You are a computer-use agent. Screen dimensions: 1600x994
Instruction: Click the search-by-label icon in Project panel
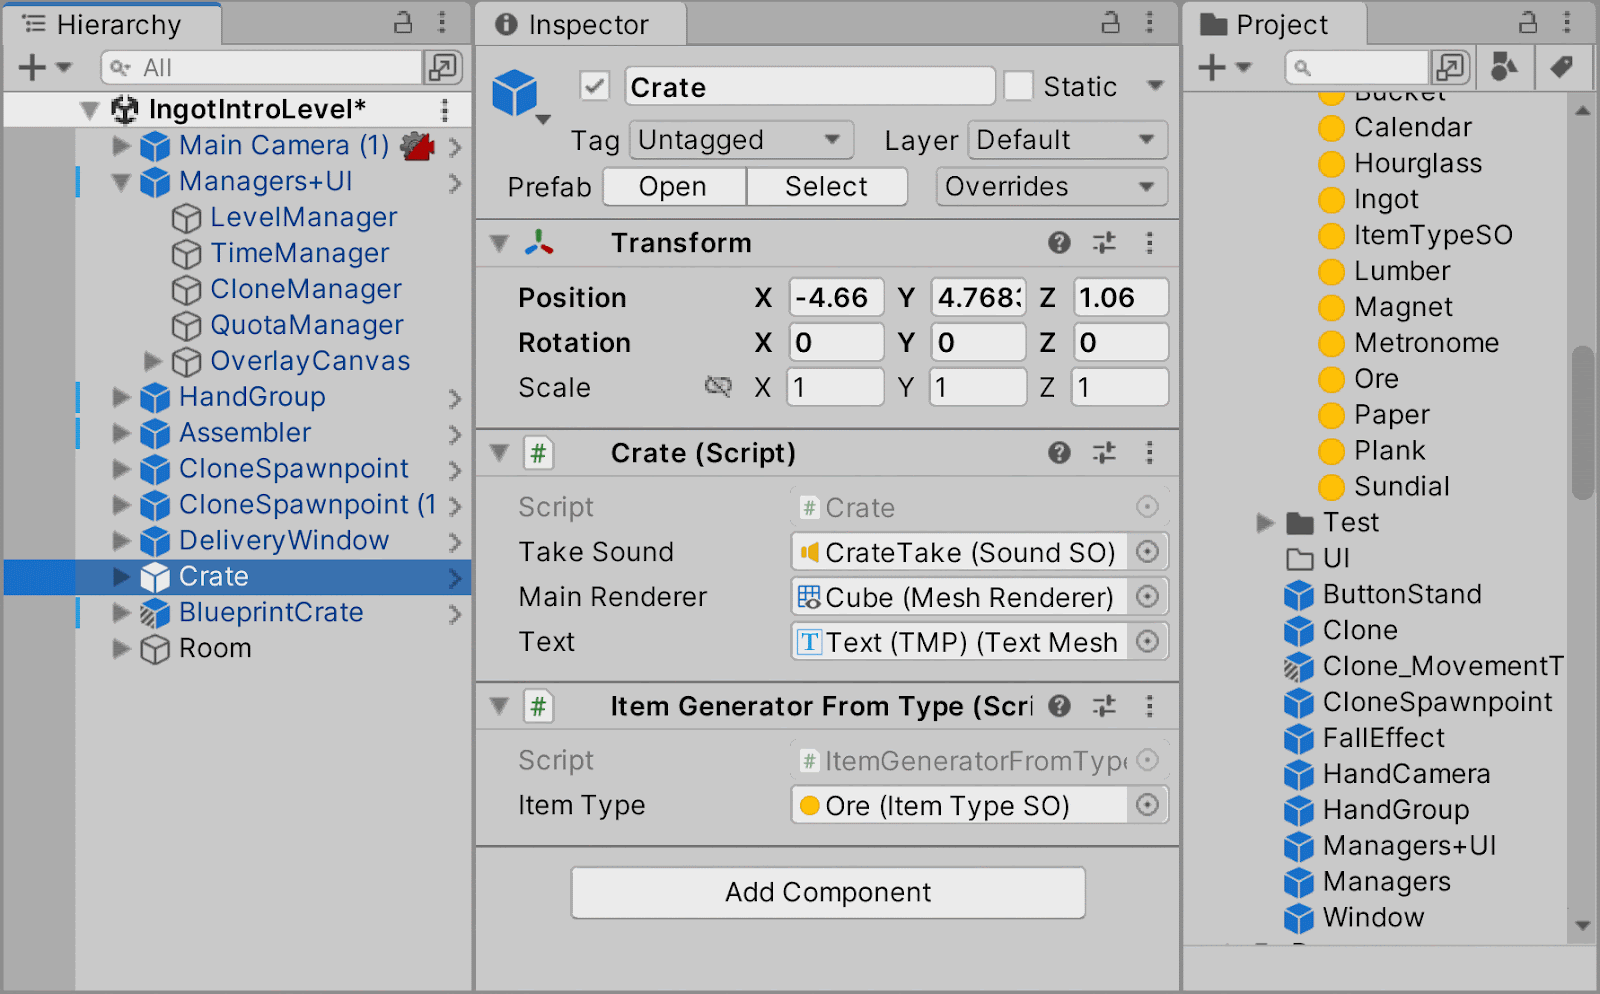point(1563,67)
